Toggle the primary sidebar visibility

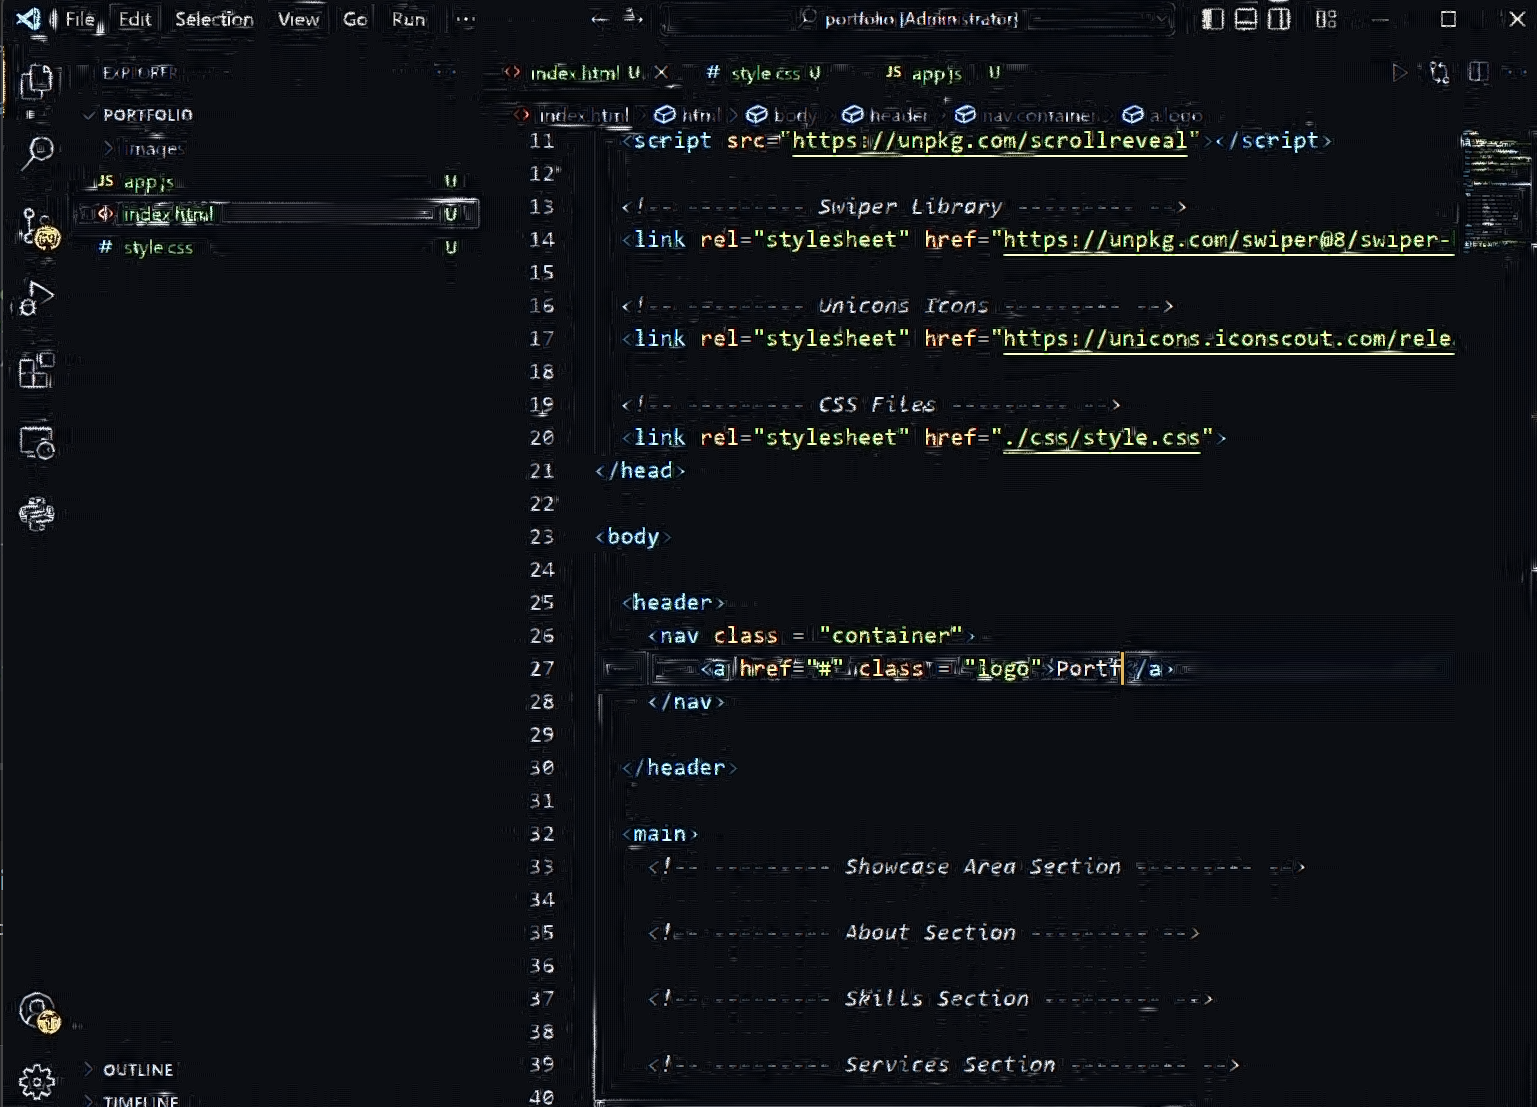(x=1212, y=19)
